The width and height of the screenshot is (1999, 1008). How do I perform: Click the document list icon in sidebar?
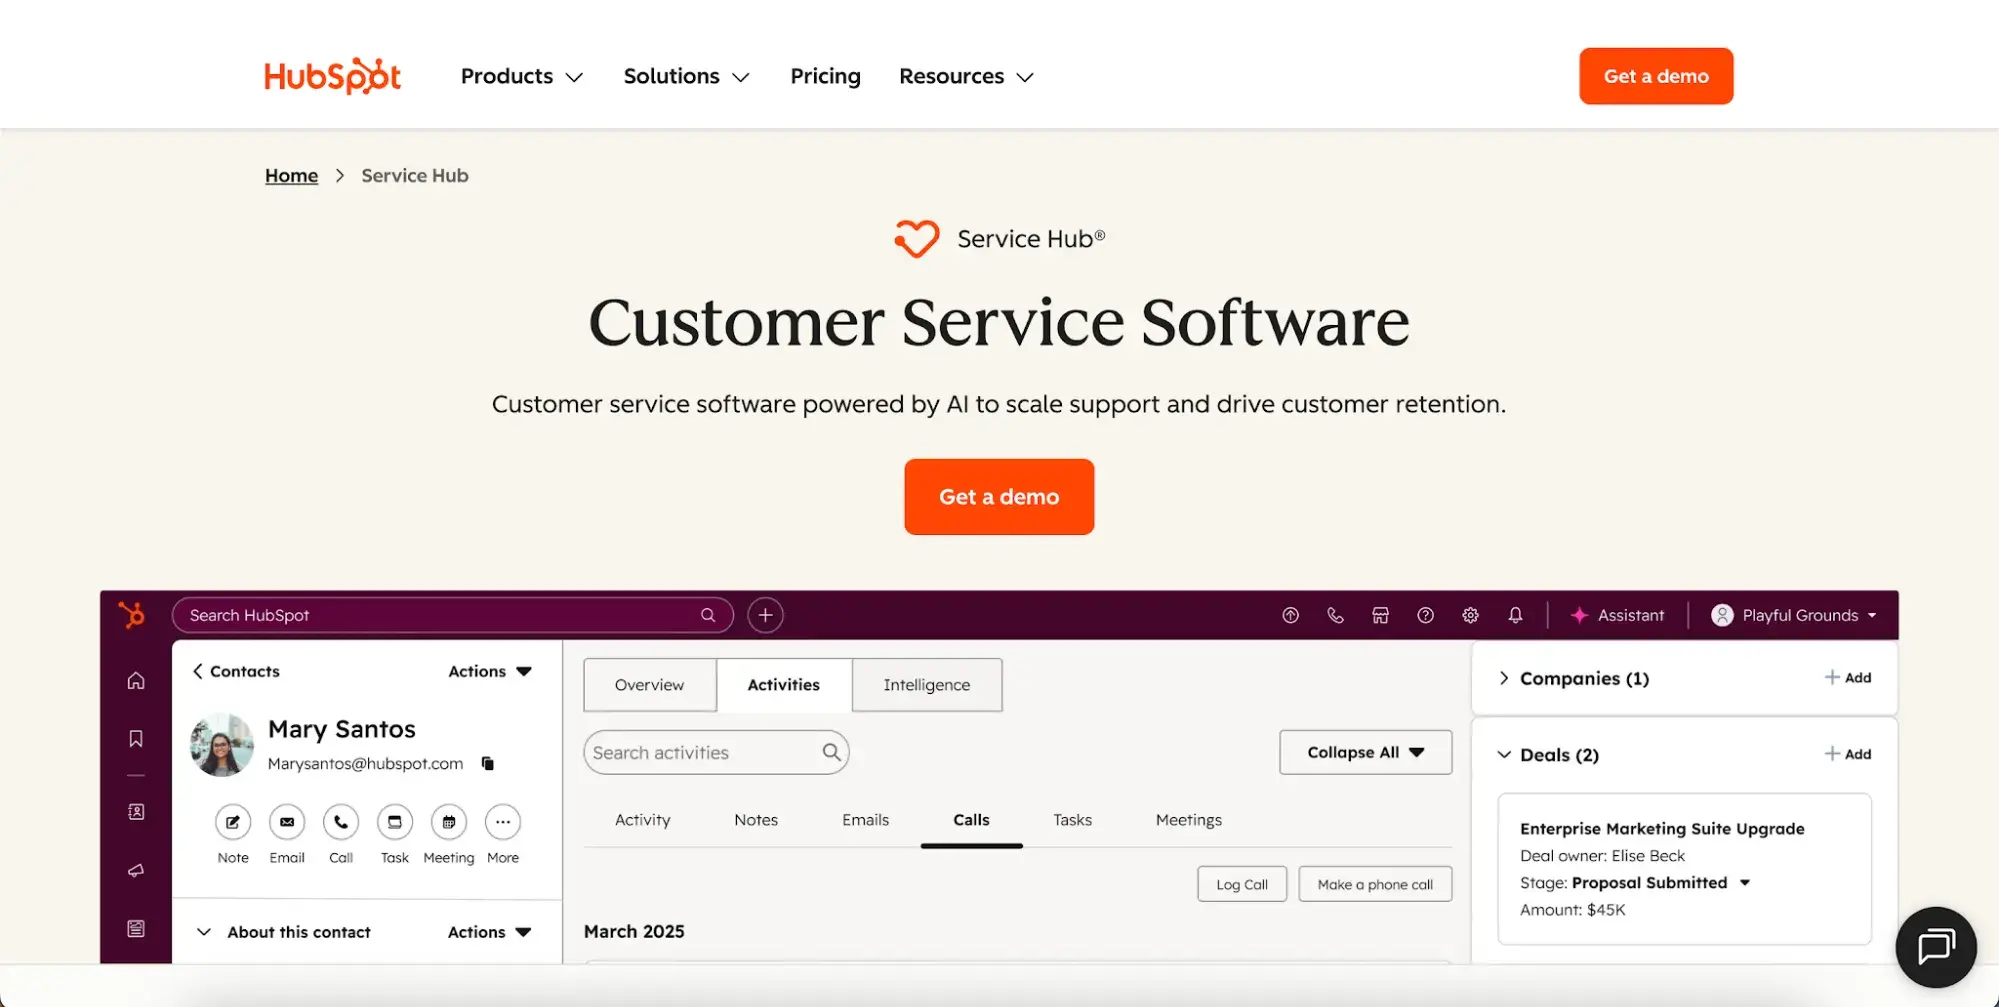(136, 928)
